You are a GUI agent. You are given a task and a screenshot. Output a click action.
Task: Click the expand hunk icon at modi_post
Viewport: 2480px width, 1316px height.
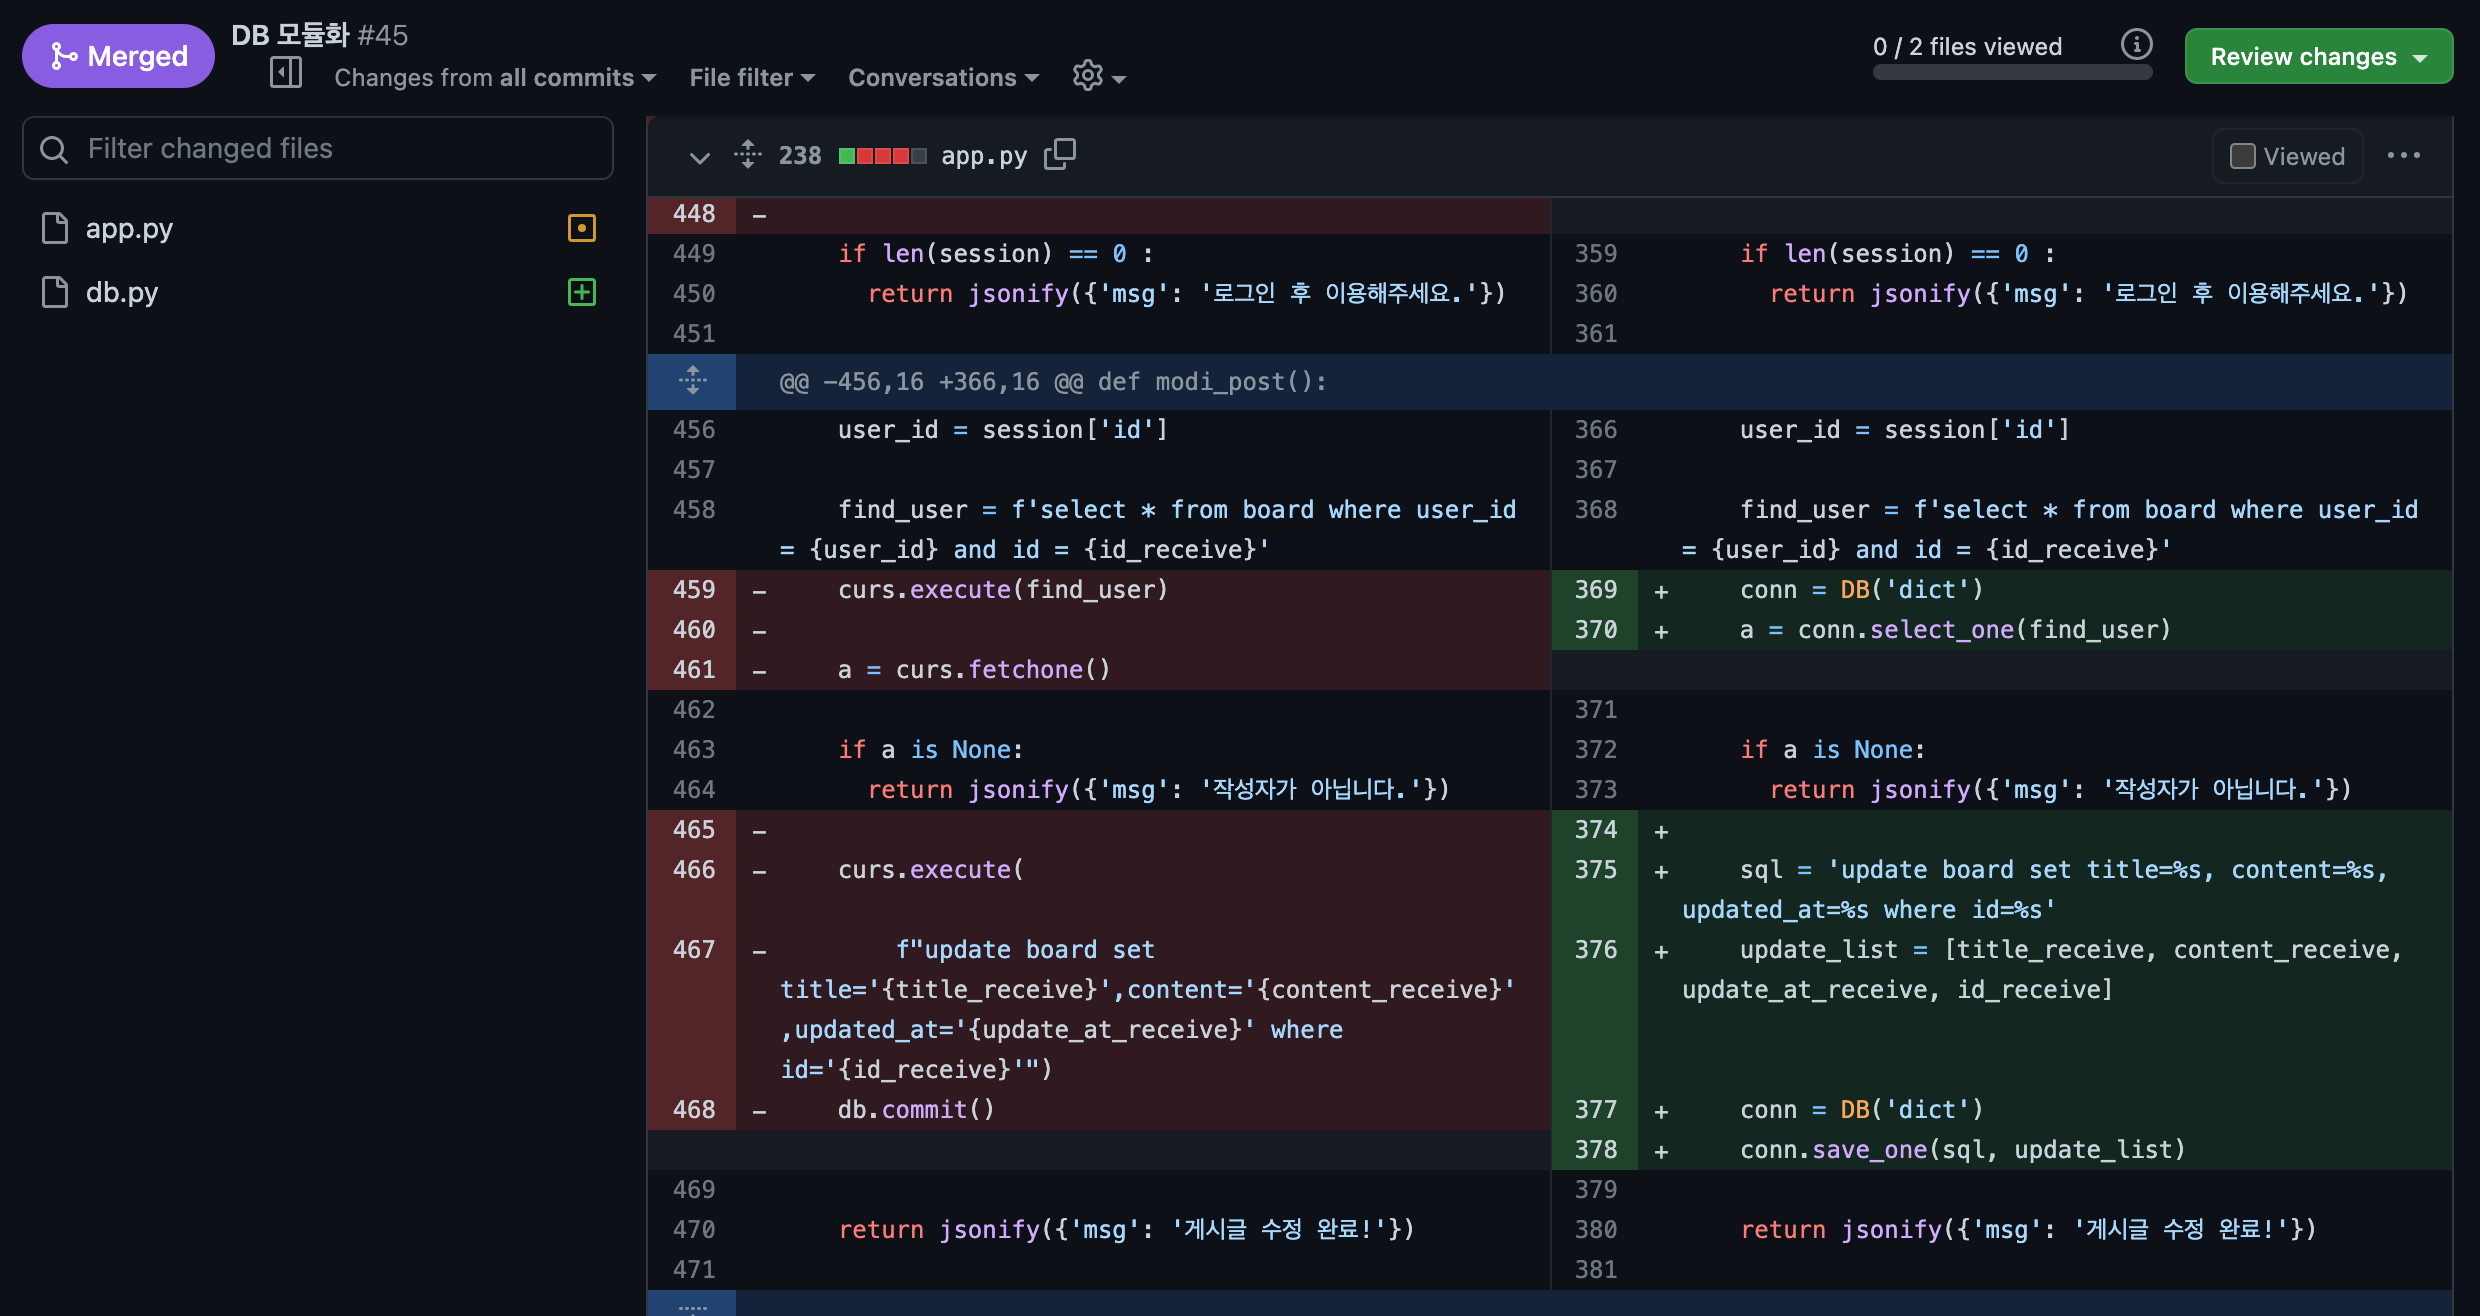[692, 381]
